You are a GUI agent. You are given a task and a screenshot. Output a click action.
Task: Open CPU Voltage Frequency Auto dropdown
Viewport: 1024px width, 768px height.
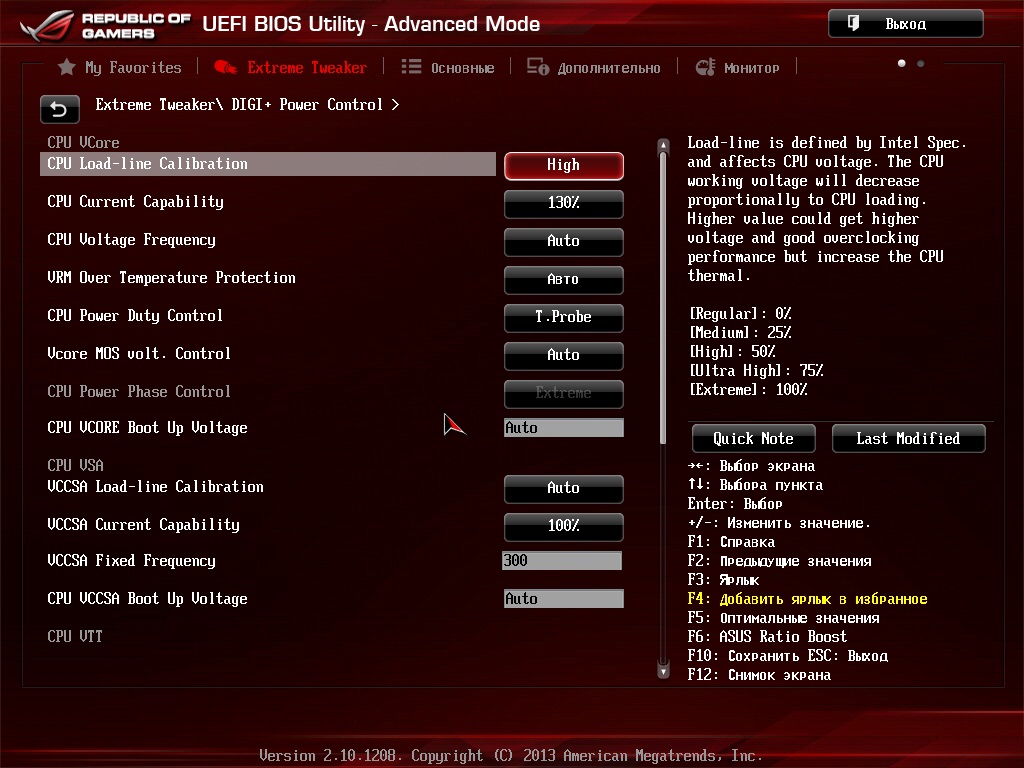click(x=564, y=241)
